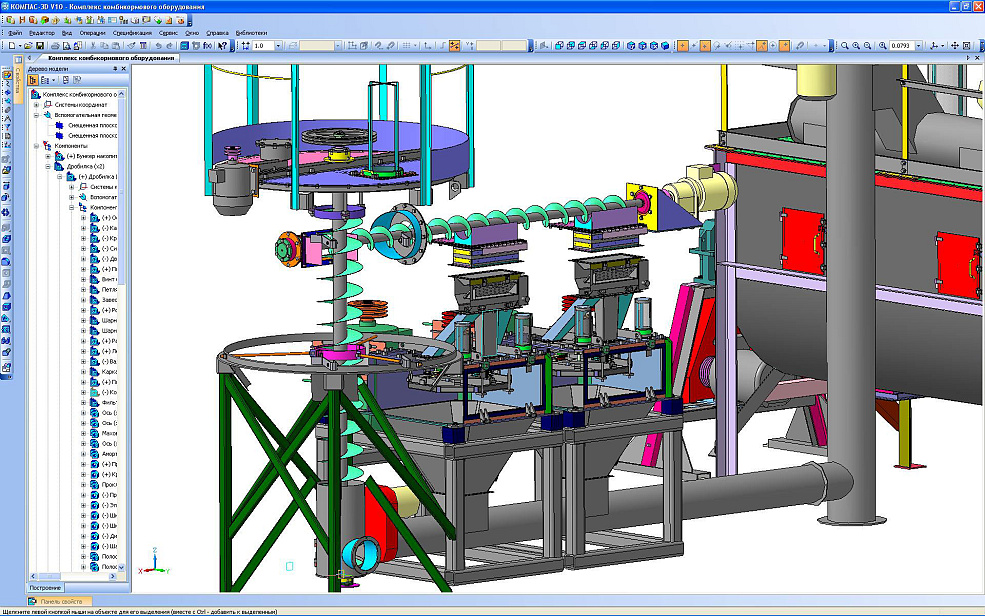Image resolution: width=985 pixels, height=616 pixels.
Task: Open the zoom scale dropdown
Action: pyautogui.click(x=919, y=46)
